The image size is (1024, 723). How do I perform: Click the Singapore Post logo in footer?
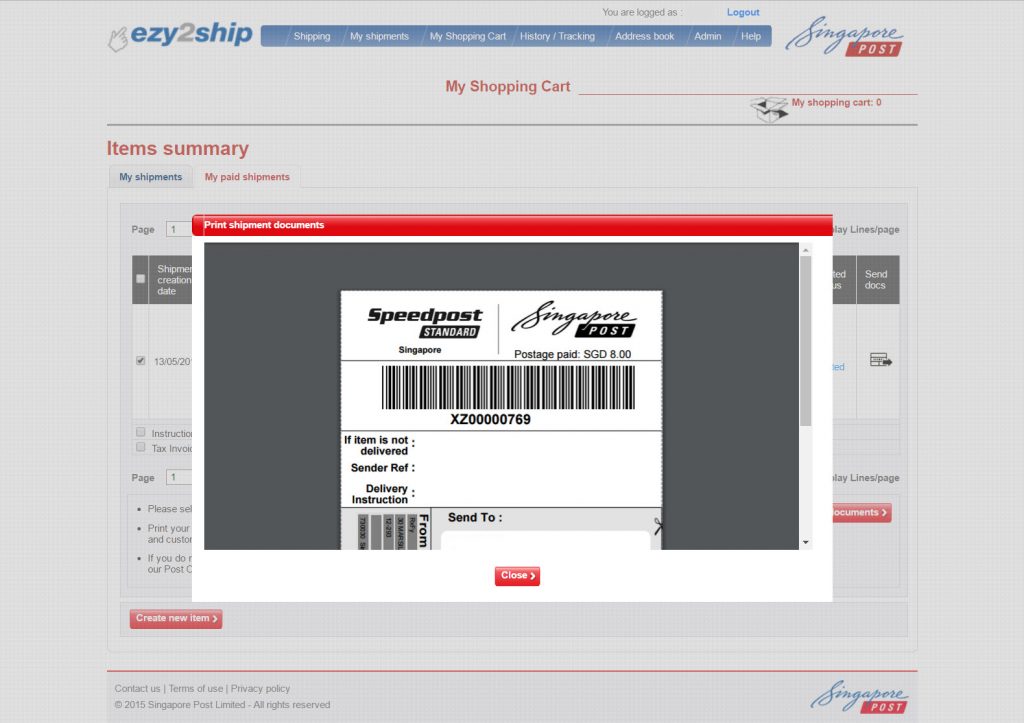859,697
